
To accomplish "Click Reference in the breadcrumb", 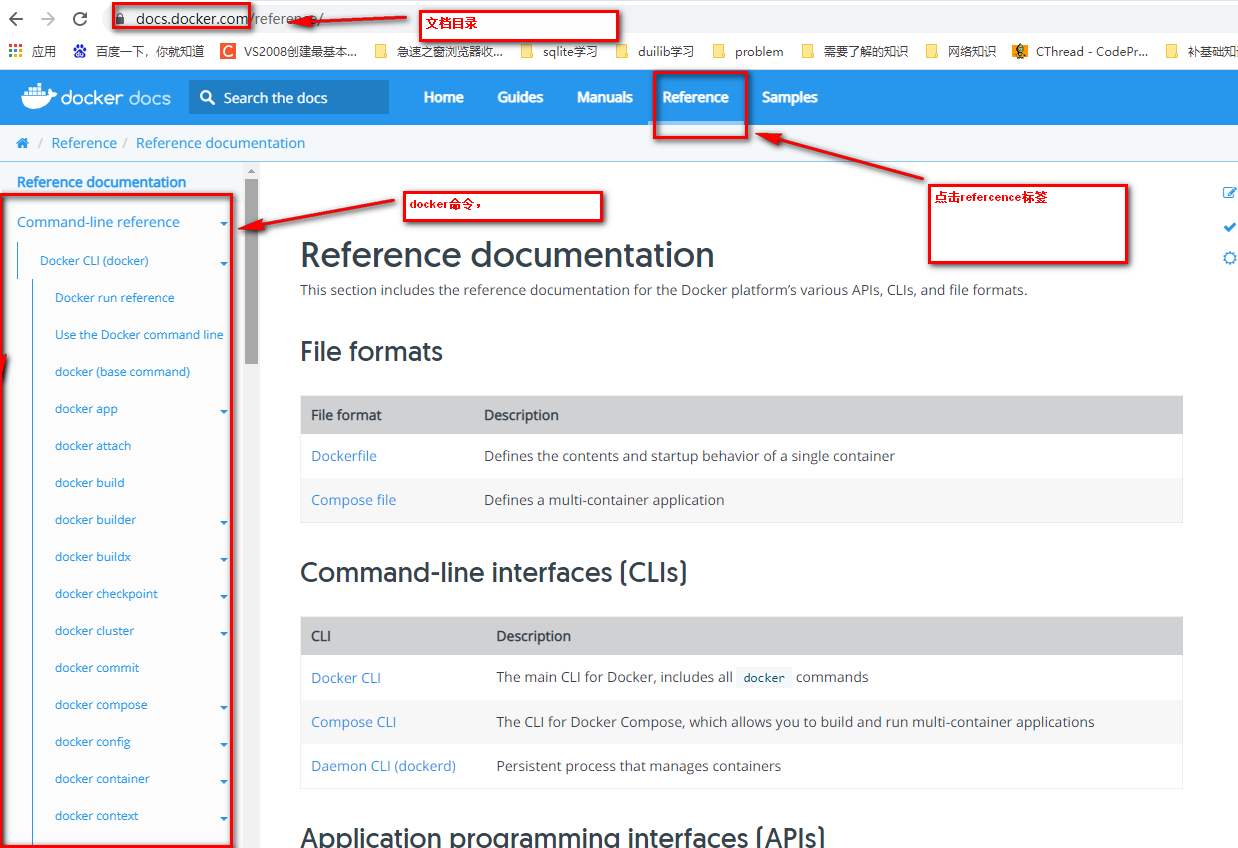I will (x=84, y=143).
